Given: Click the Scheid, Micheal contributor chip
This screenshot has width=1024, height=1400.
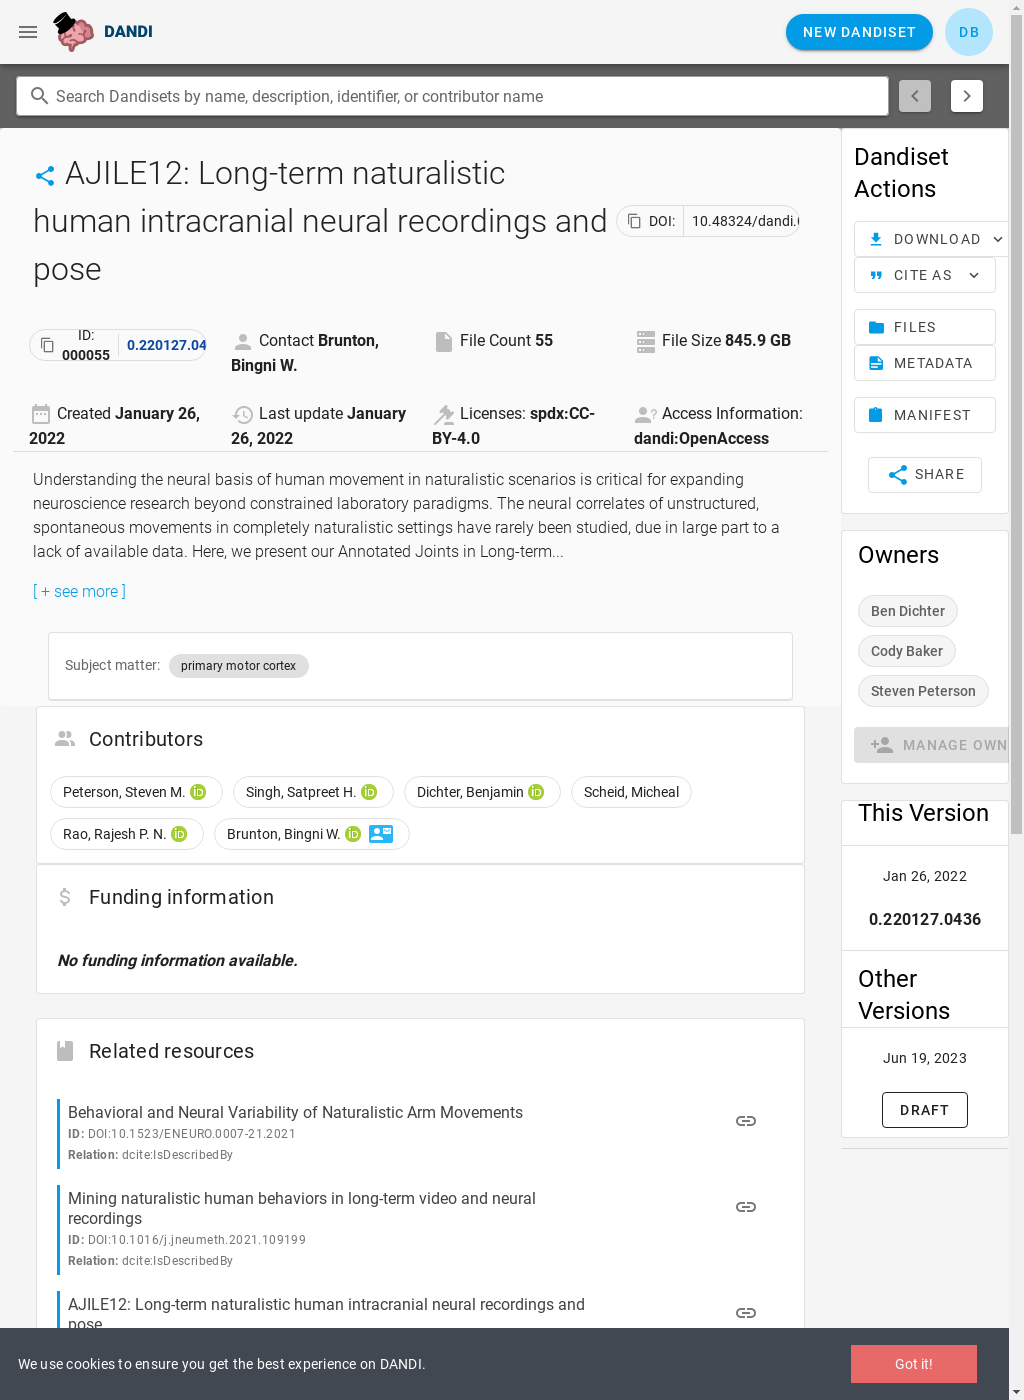Looking at the screenshot, I should [631, 792].
